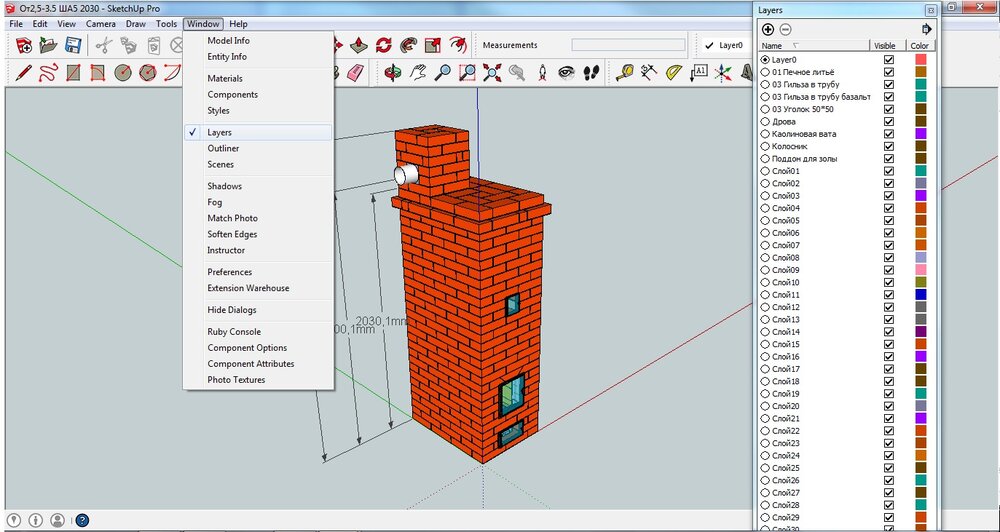Select the Walk footprints tool
This screenshot has width=1000, height=532.
[591, 72]
